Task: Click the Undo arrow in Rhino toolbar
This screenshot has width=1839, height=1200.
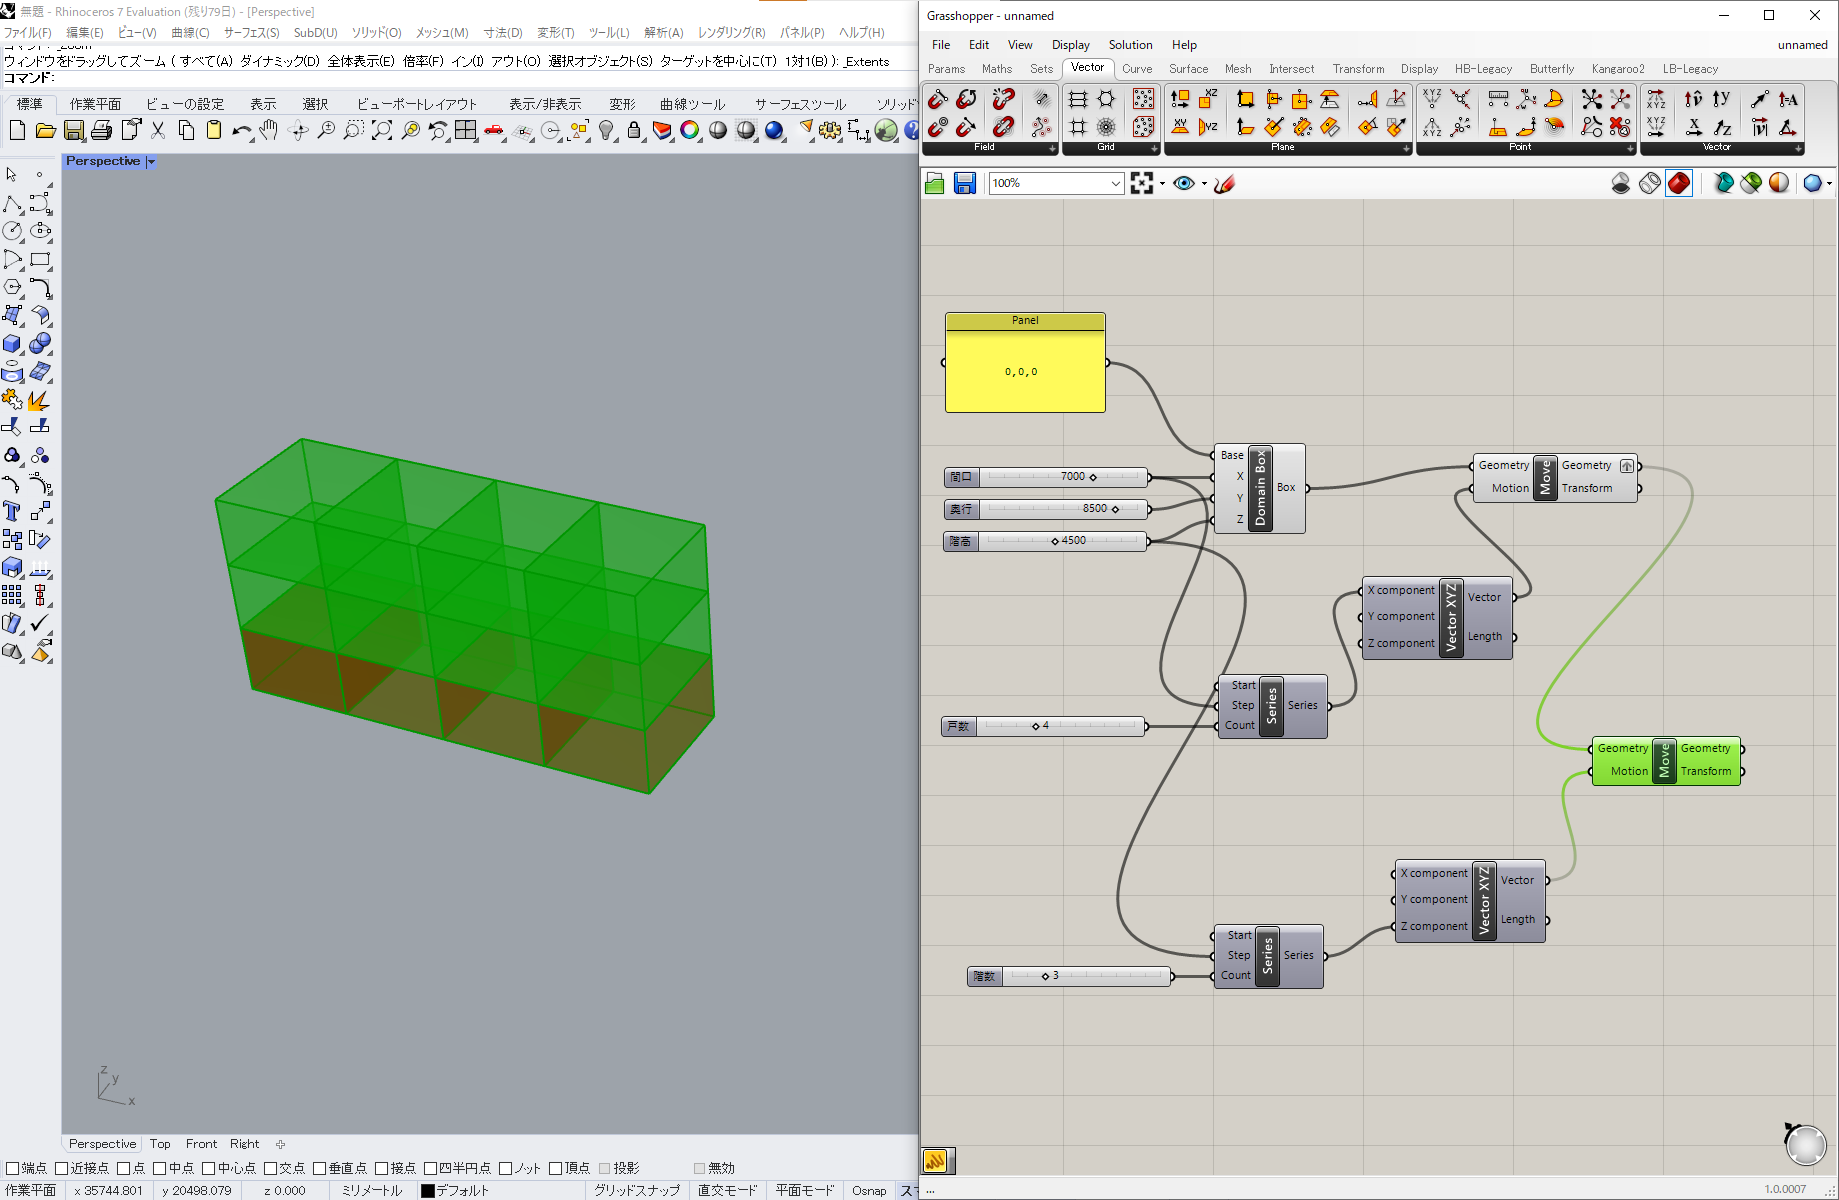Action: pos(241,131)
